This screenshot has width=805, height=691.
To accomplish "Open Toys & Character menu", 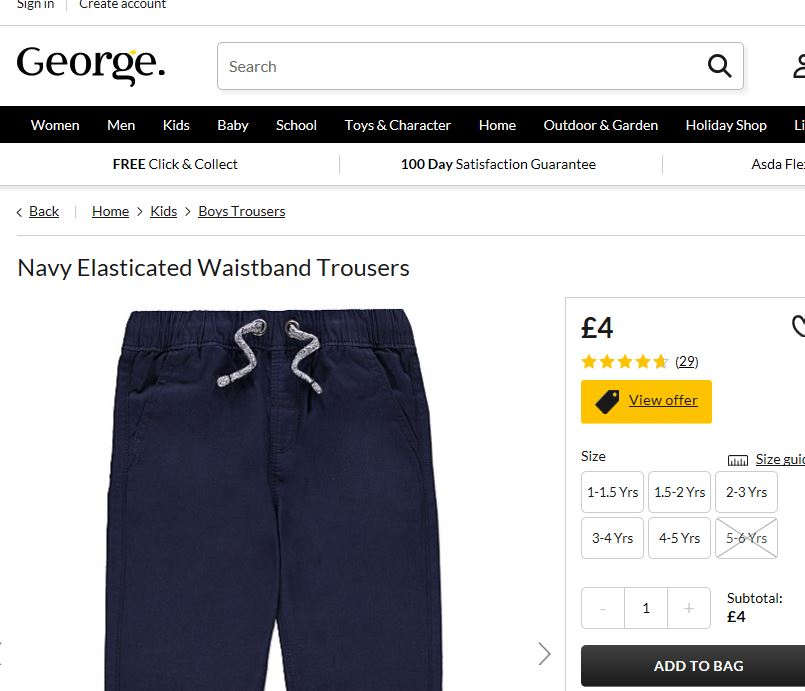I will [x=397, y=125].
